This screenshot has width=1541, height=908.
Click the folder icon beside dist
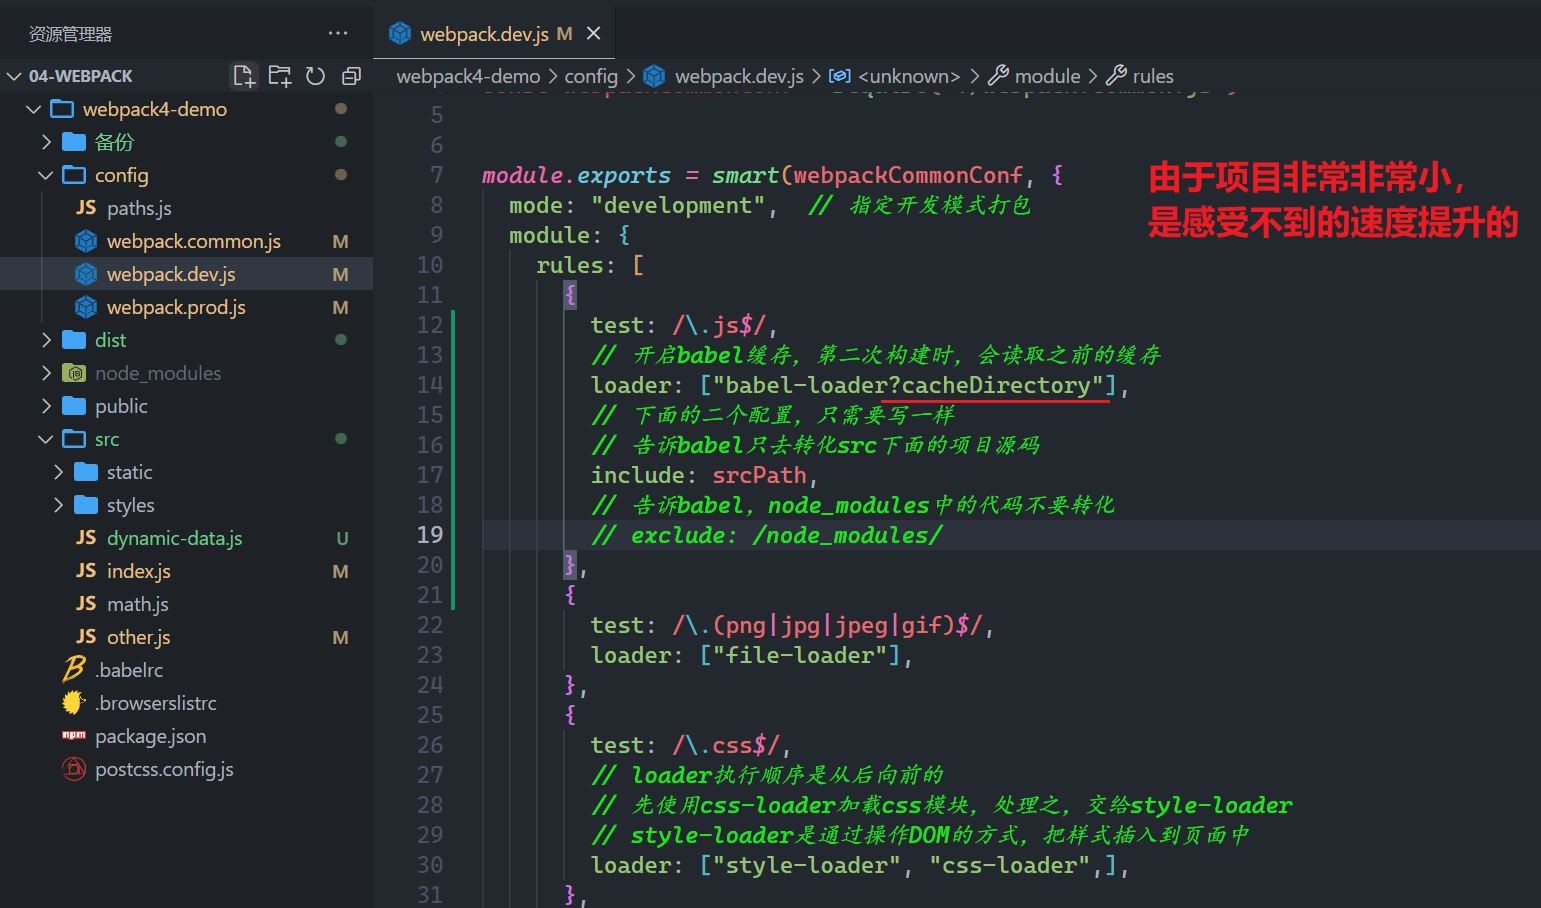(x=74, y=340)
